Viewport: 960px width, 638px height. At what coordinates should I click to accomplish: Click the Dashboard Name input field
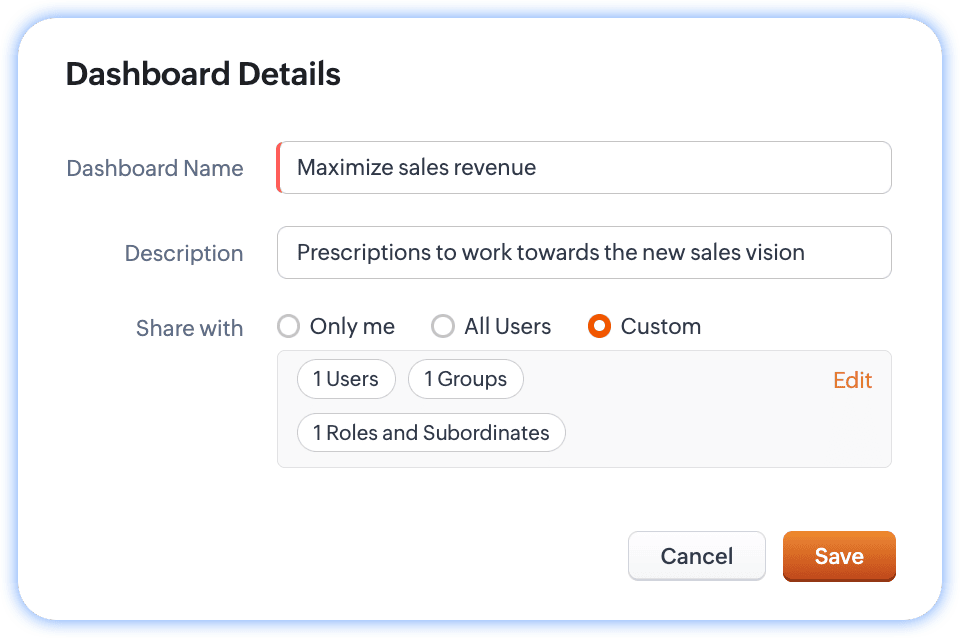[x=584, y=167]
